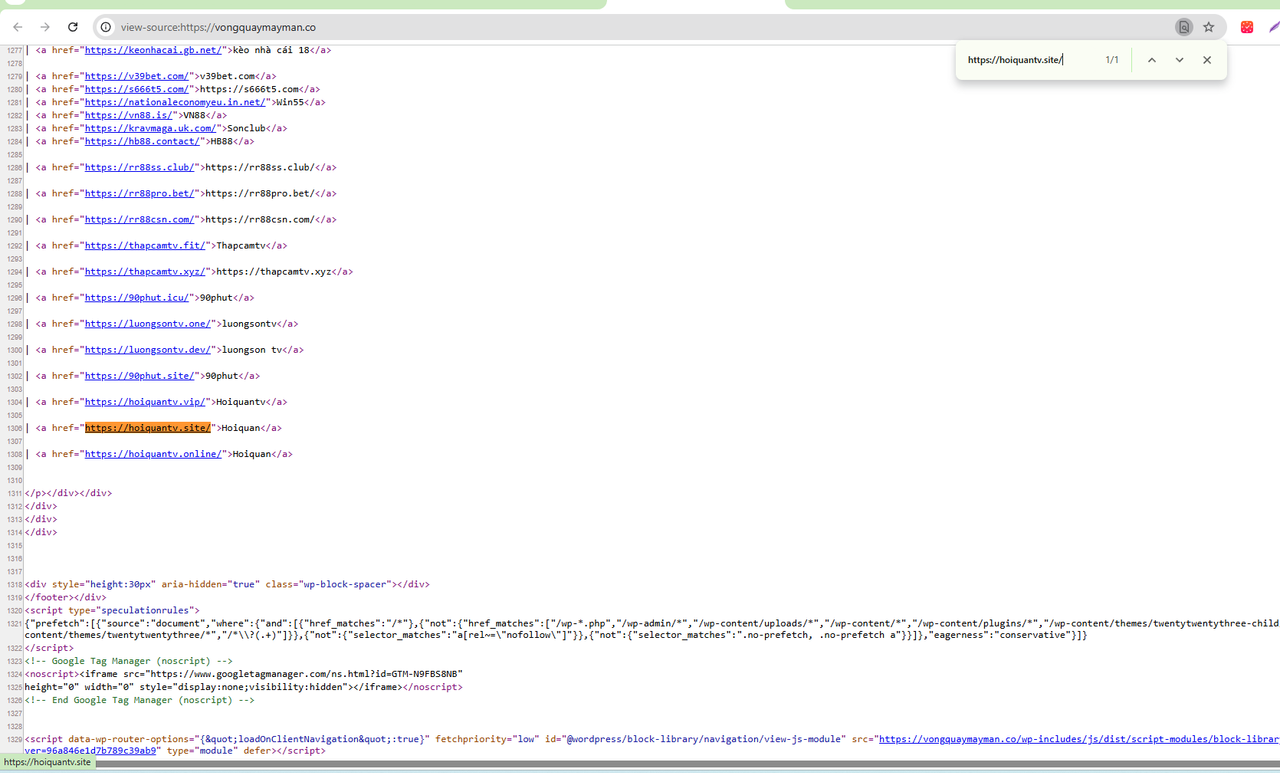Open the 90phut.site link
Image resolution: width=1280 pixels, height=773 pixels.
[139, 375]
